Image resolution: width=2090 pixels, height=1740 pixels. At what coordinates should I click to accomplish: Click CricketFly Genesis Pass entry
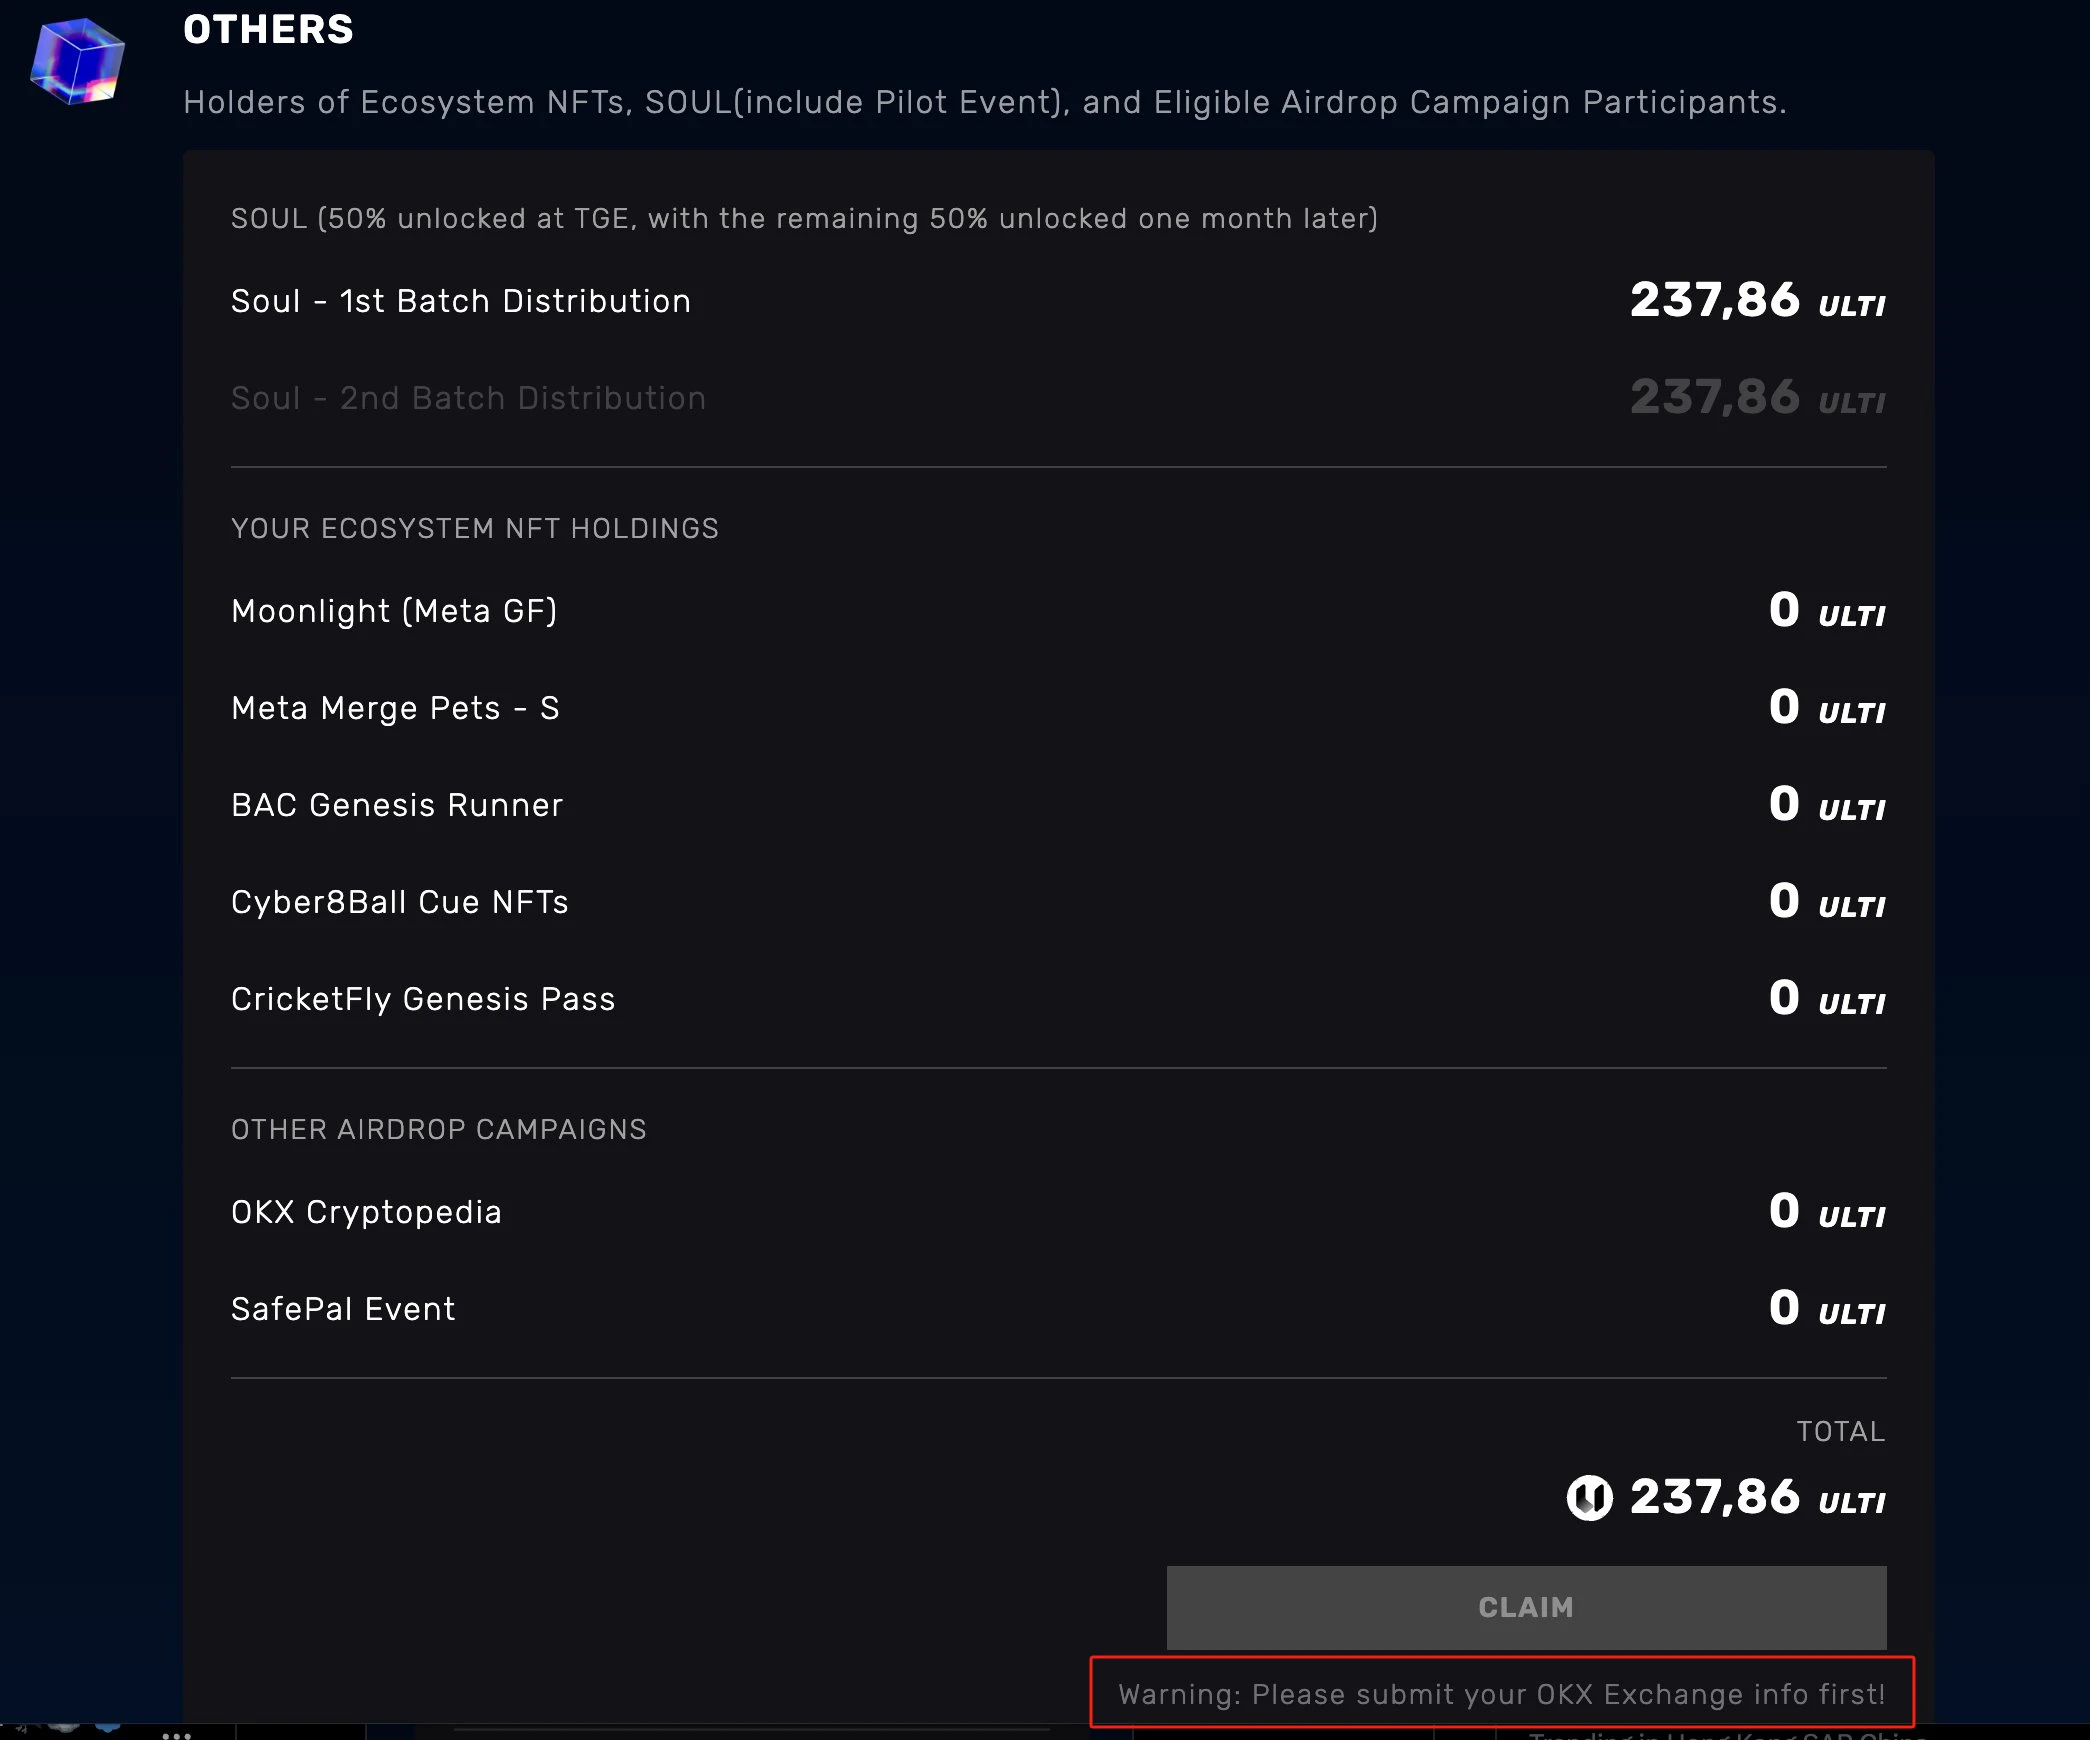[1058, 999]
